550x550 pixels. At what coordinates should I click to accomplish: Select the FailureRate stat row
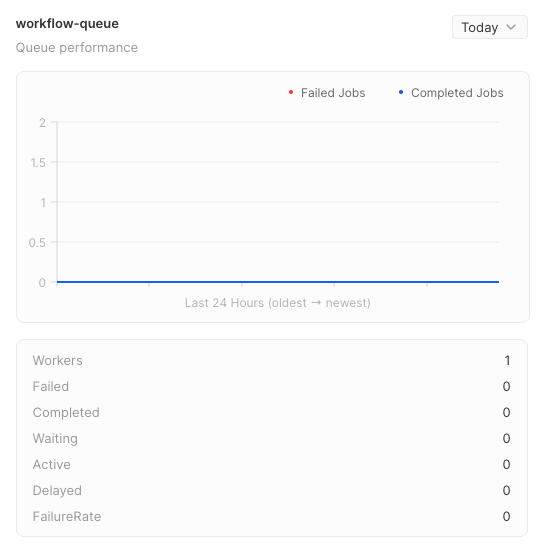pyautogui.click(x=271, y=516)
